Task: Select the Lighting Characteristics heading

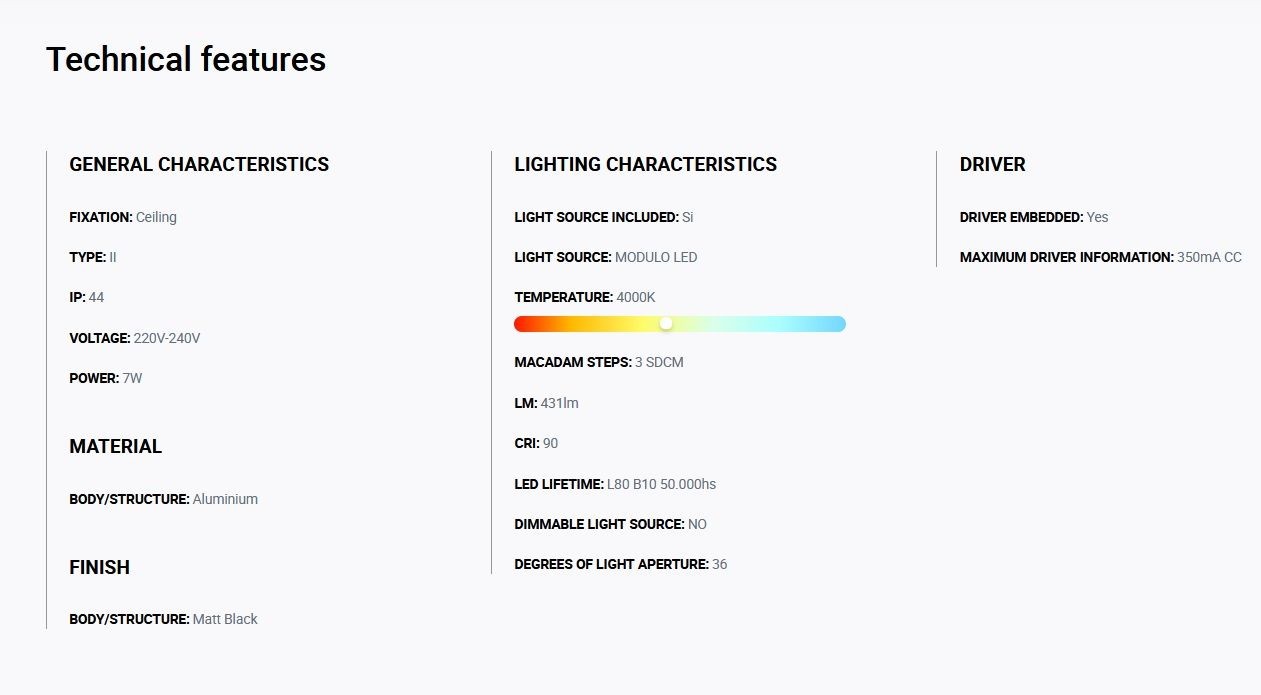Action: 646,164
